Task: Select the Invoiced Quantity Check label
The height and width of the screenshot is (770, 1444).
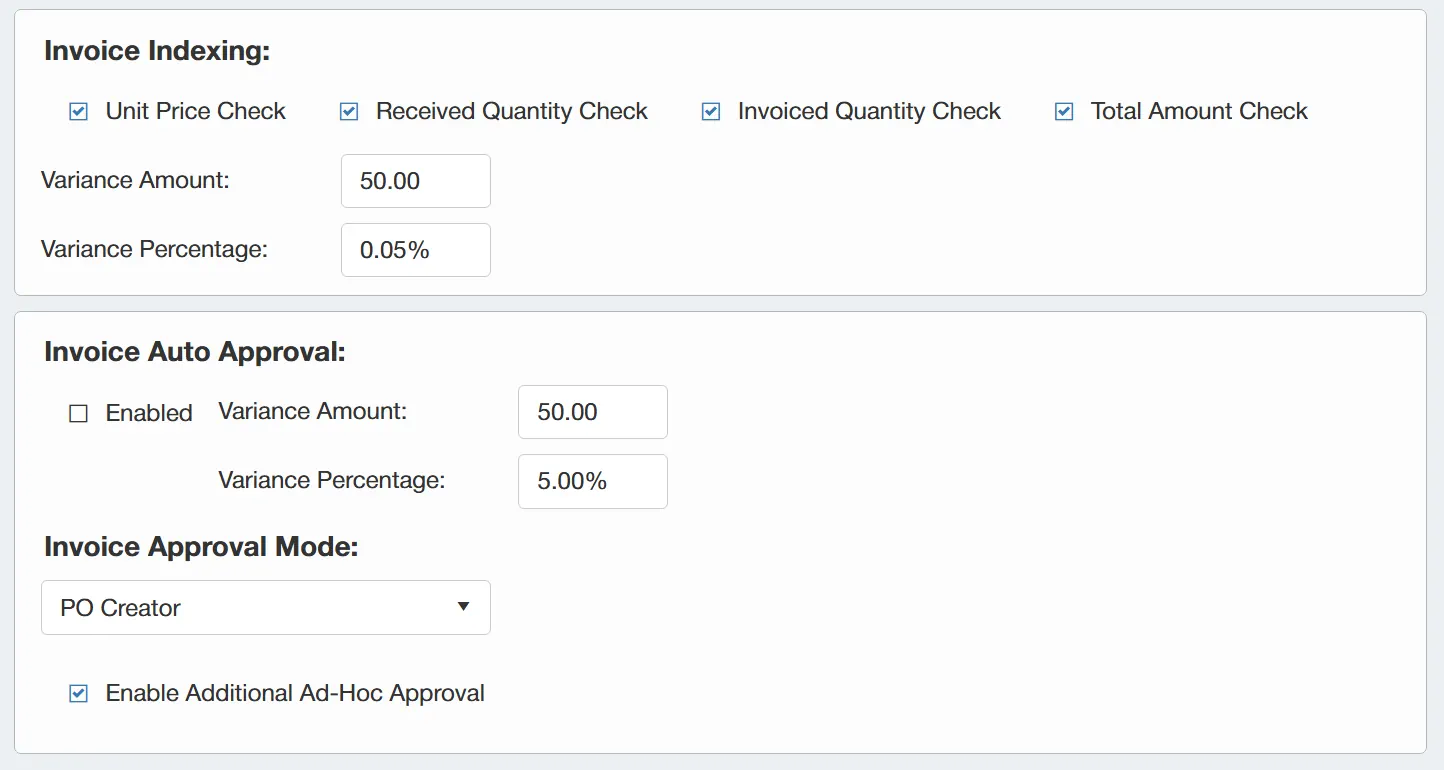Action: (869, 111)
